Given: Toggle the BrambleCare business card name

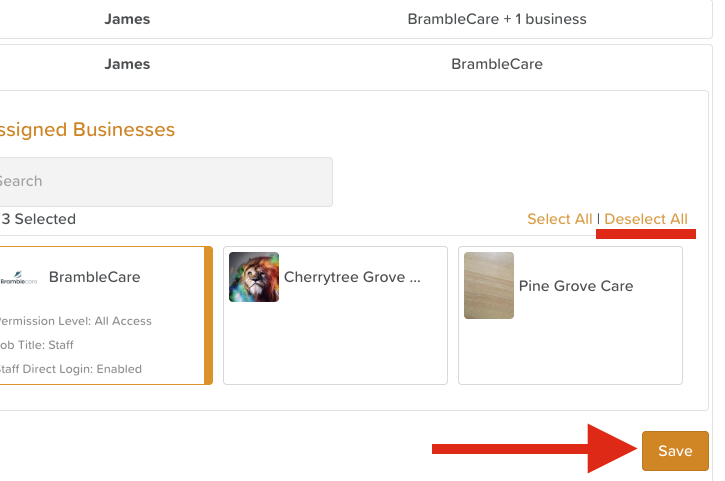Looking at the screenshot, I should pos(95,277).
